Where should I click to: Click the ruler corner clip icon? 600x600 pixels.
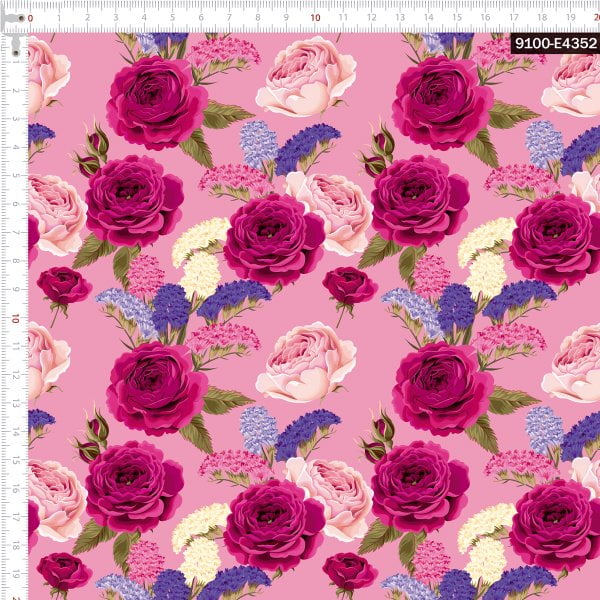pyautogui.click(x=13, y=30)
